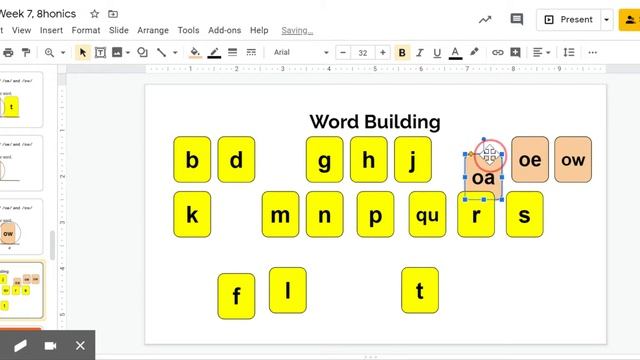
Task: Select the slide thumbnail with ow tile
Action: pyautogui.click(x=20, y=227)
